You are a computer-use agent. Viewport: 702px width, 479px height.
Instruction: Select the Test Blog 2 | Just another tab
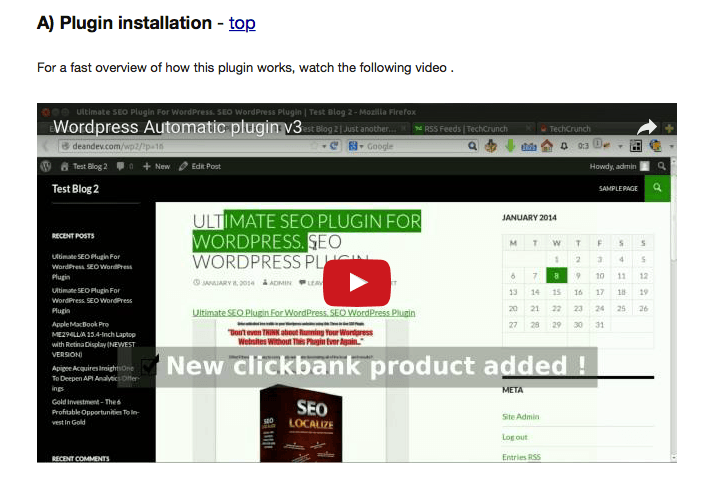tap(351, 129)
